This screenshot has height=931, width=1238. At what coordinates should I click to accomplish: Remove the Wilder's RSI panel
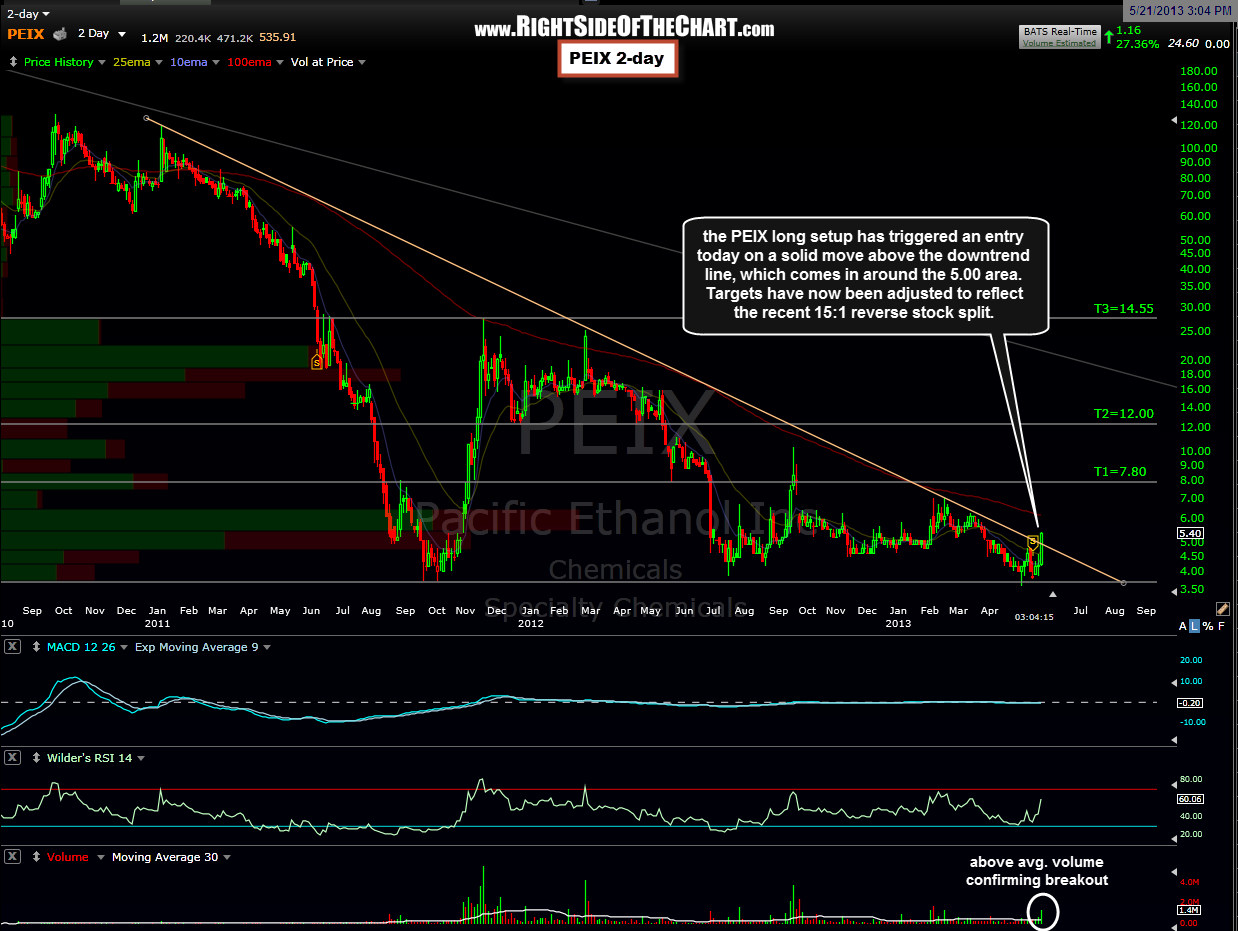click(x=13, y=758)
